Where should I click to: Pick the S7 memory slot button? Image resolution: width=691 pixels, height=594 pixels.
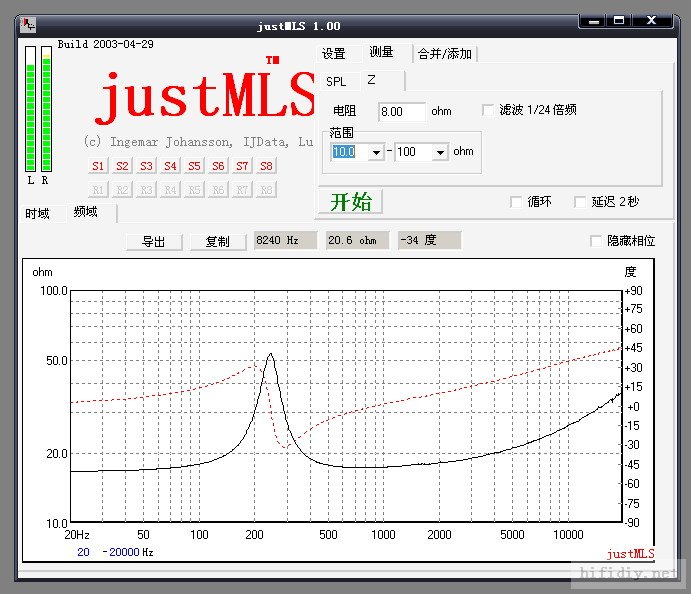click(x=242, y=166)
